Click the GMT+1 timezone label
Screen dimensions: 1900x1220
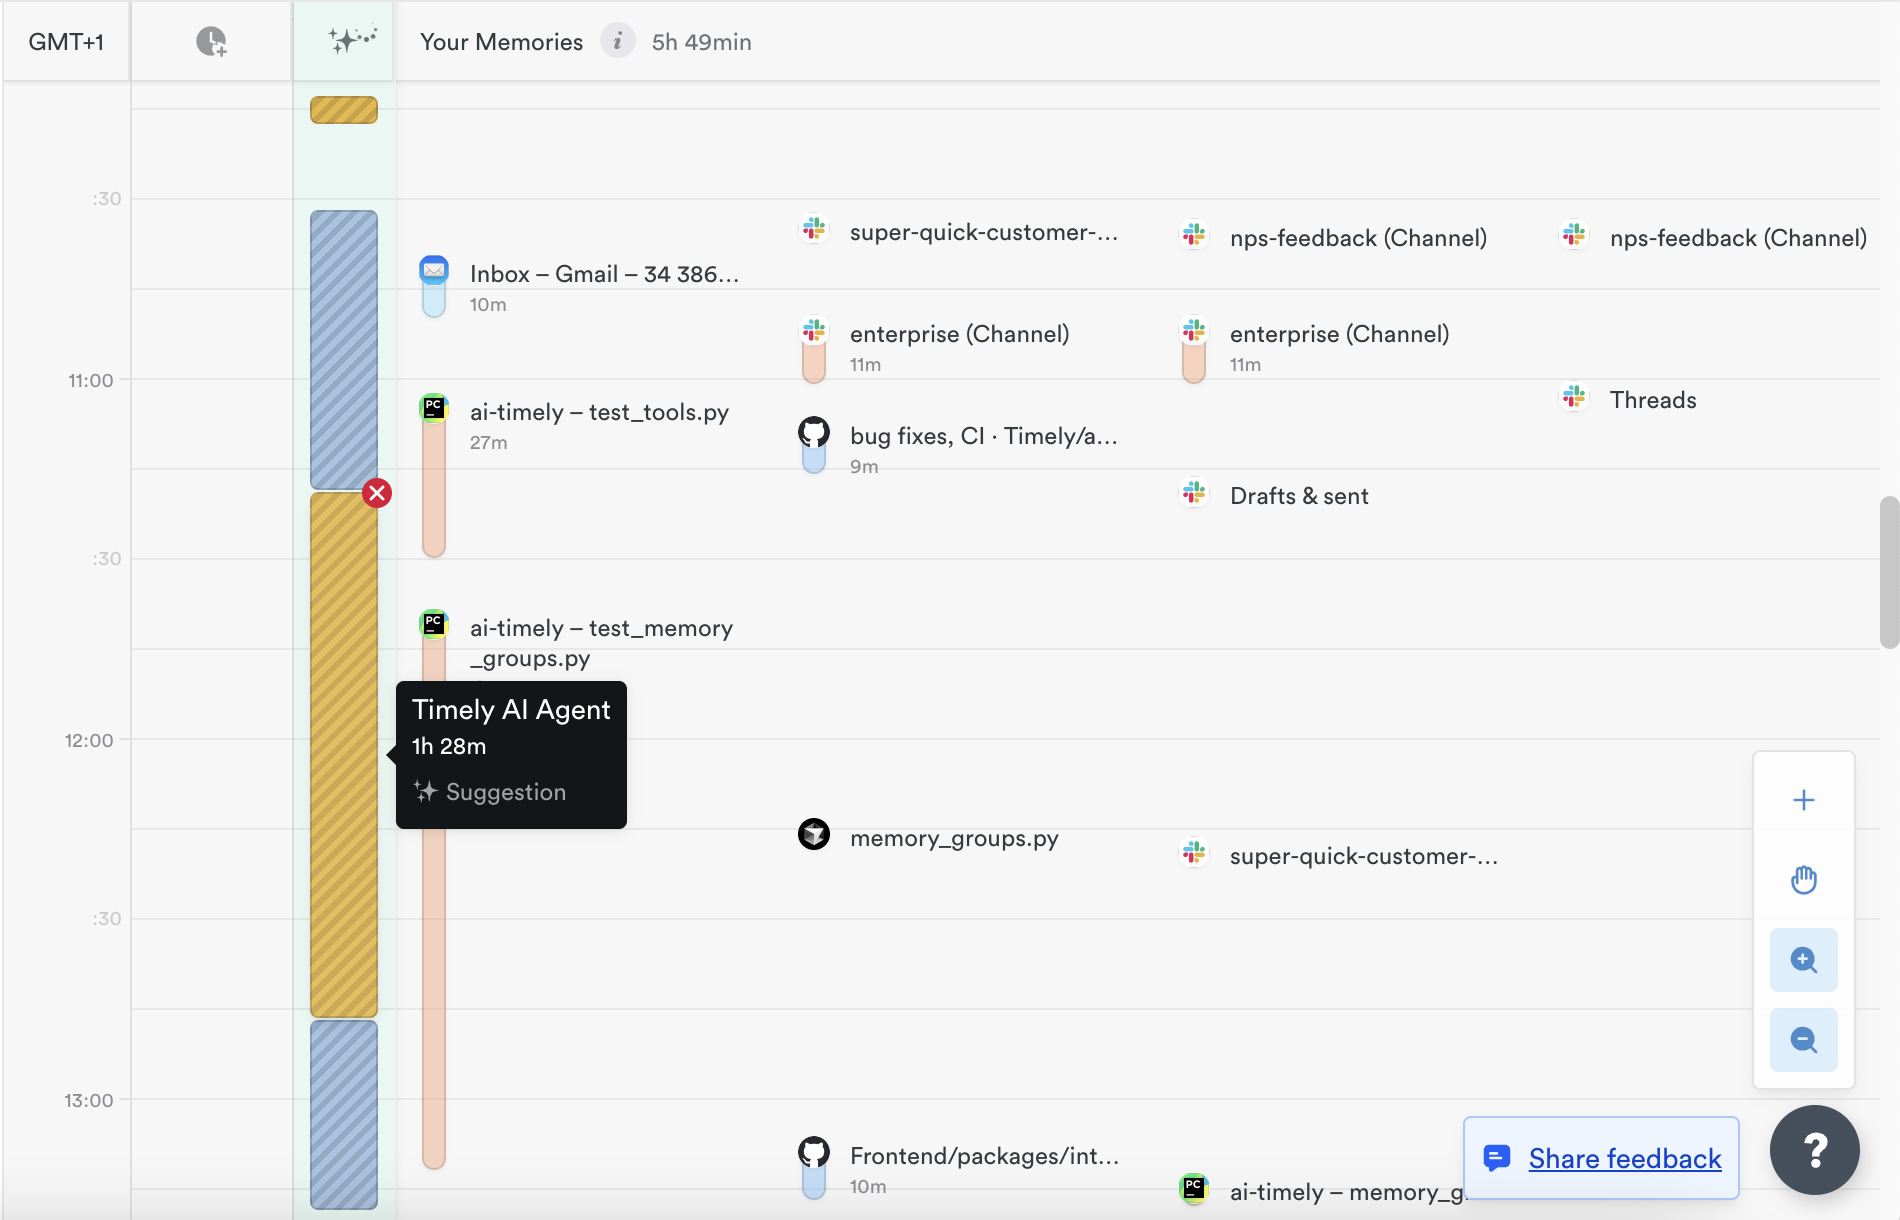(x=66, y=42)
